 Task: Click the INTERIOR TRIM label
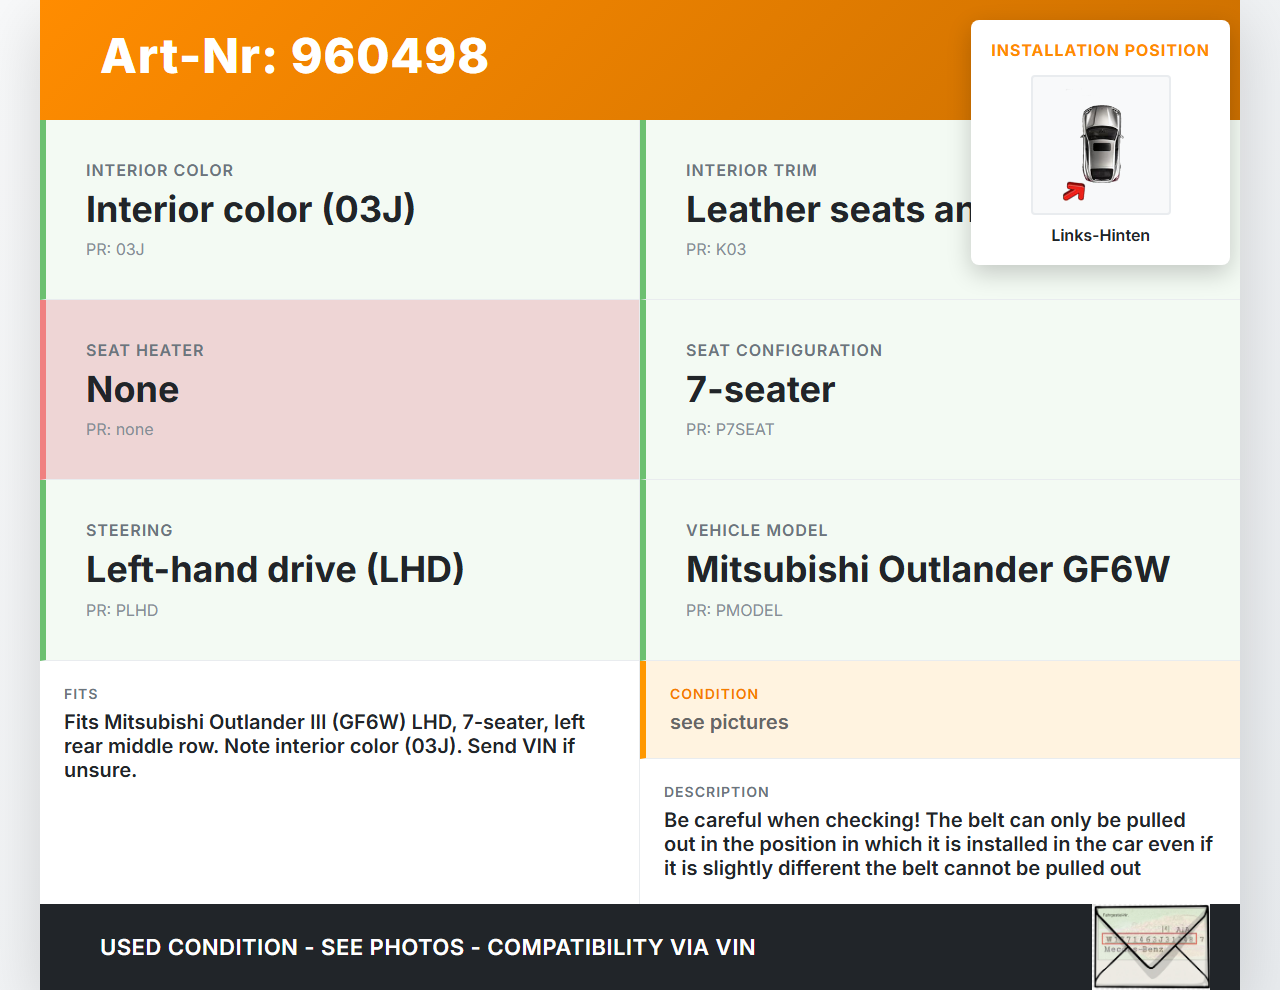click(x=751, y=170)
